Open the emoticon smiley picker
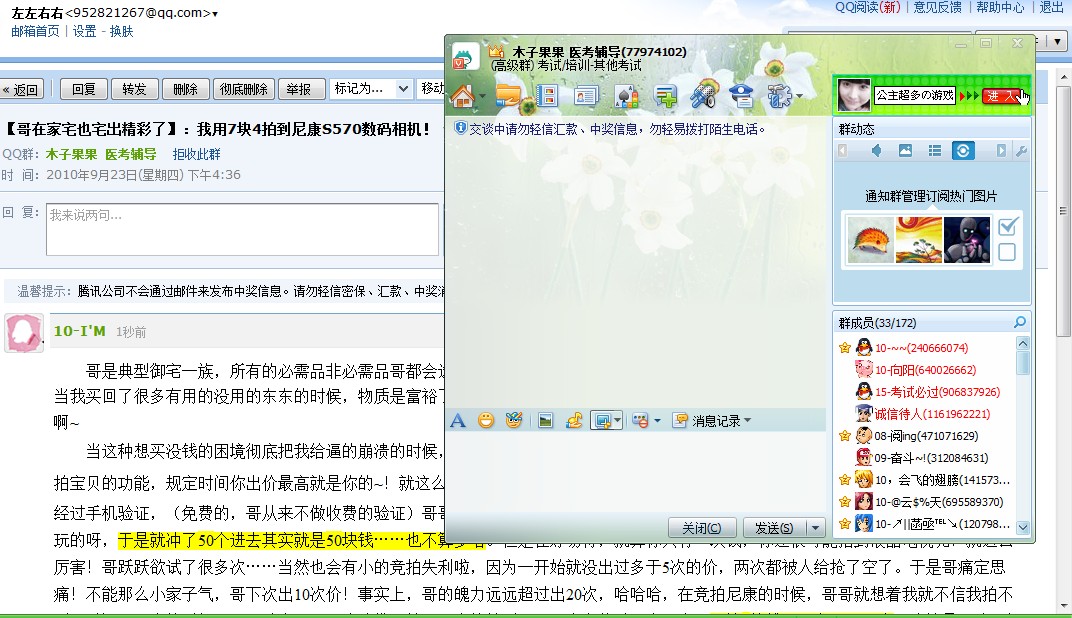Image resolution: width=1072 pixels, height=618 pixels. (486, 420)
